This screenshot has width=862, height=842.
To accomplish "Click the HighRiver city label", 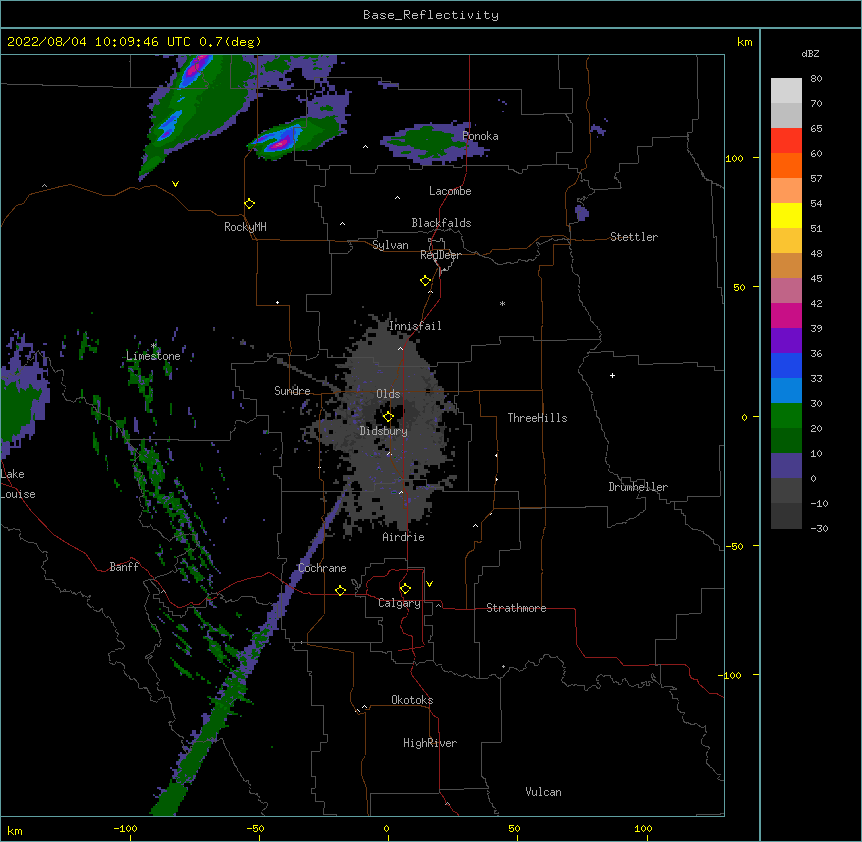I will [430, 743].
